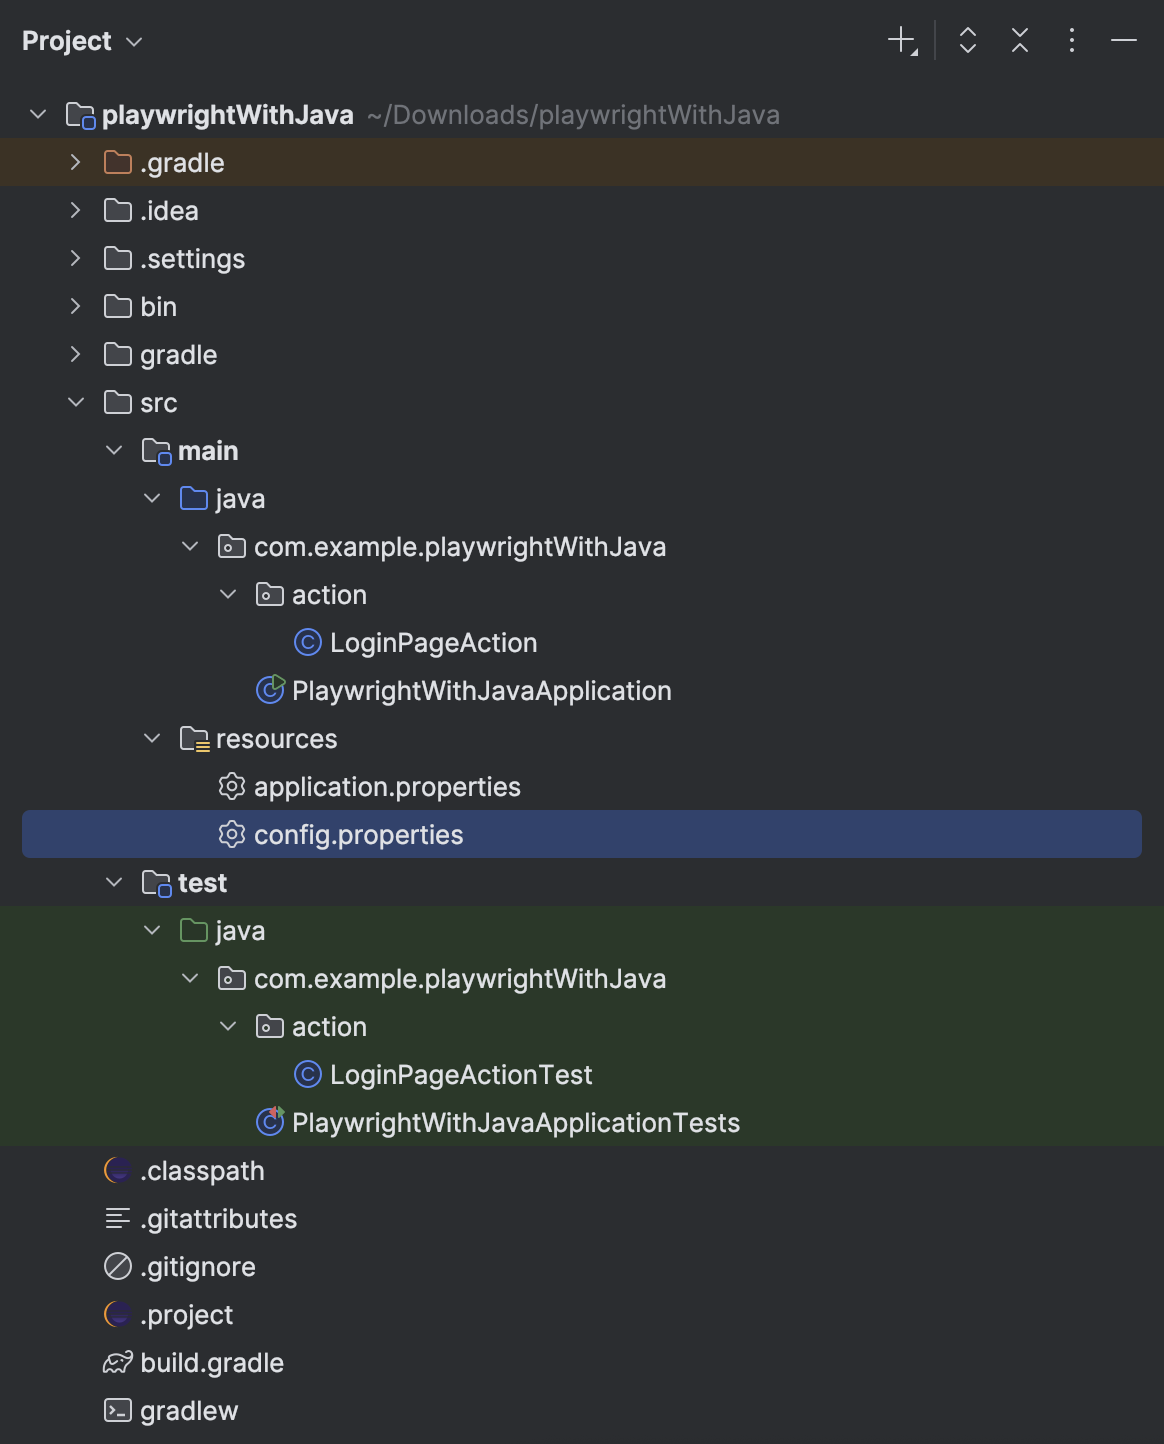Screen dimensions: 1164x1444
Task: Click the gradle folder icon
Action: (x=118, y=355)
